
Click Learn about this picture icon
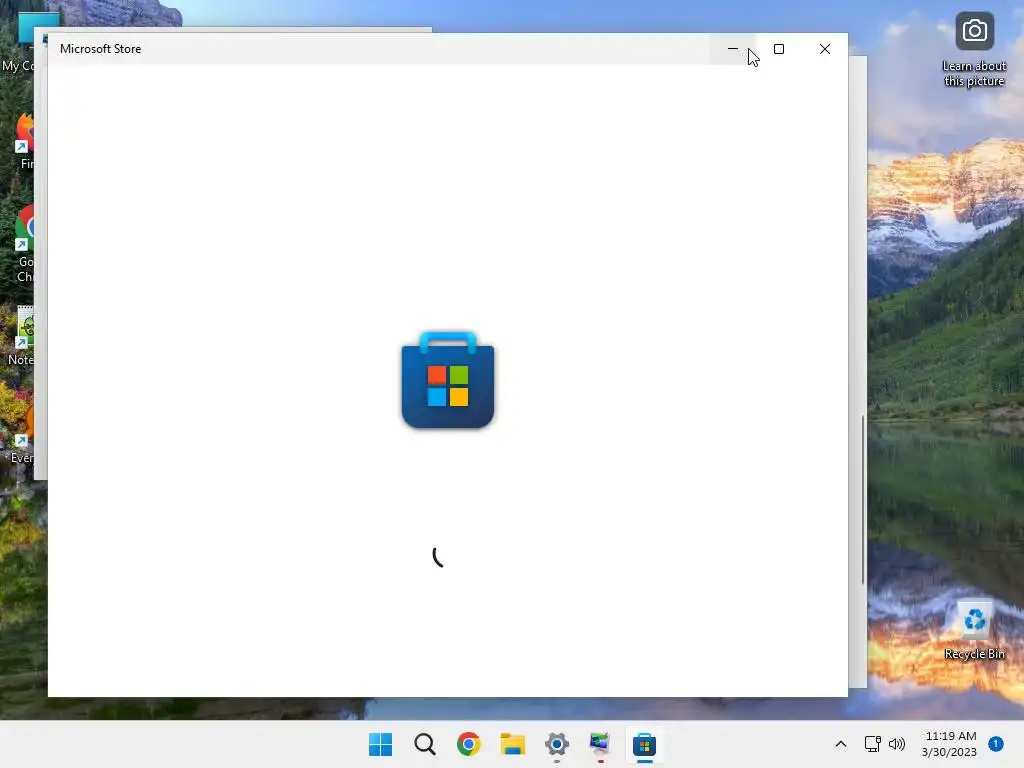pos(974,50)
